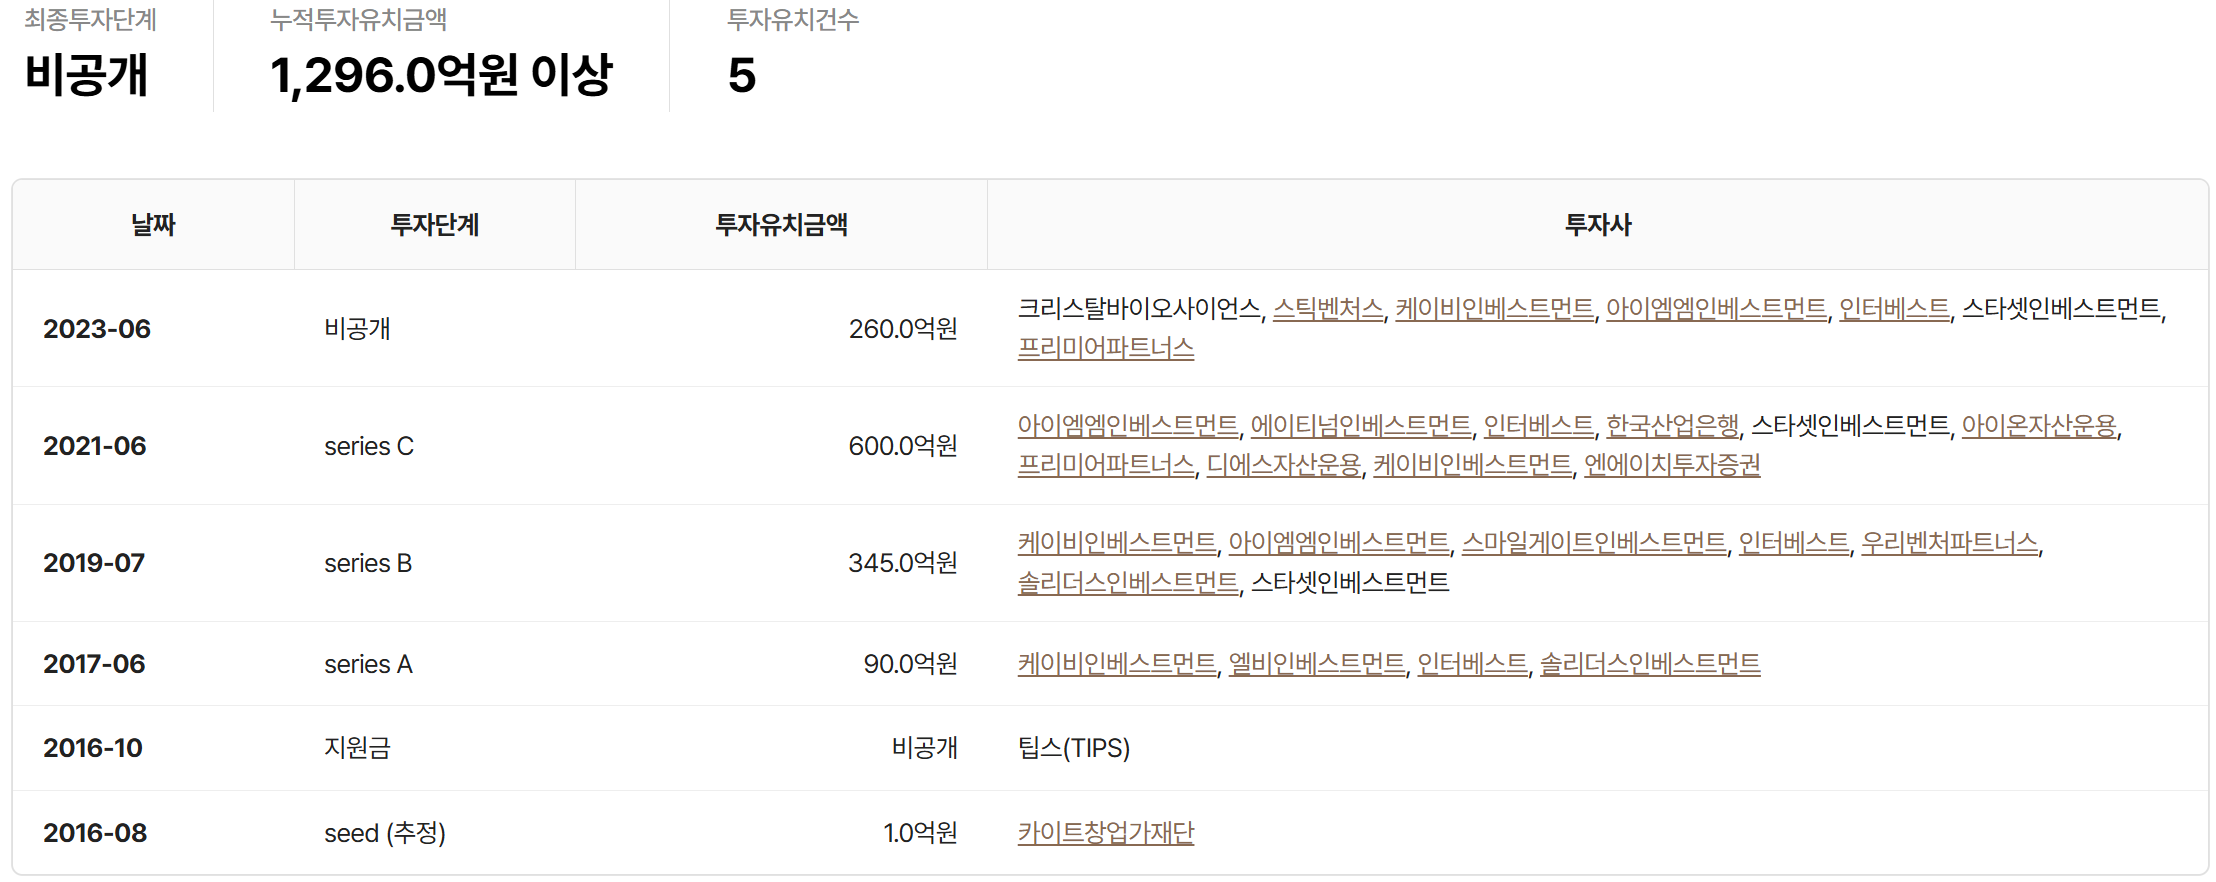Open the 한국산업은행 investor link
This screenshot has height=882, width=2216.
1672,426
